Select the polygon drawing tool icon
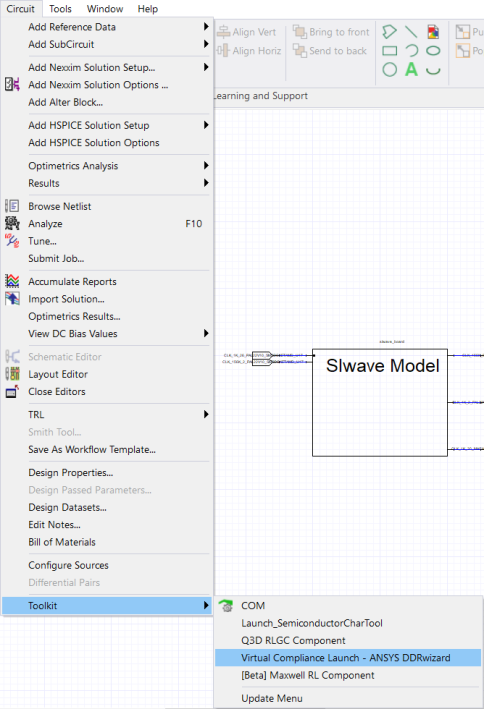The height and width of the screenshot is (709, 484). [389, 32]
